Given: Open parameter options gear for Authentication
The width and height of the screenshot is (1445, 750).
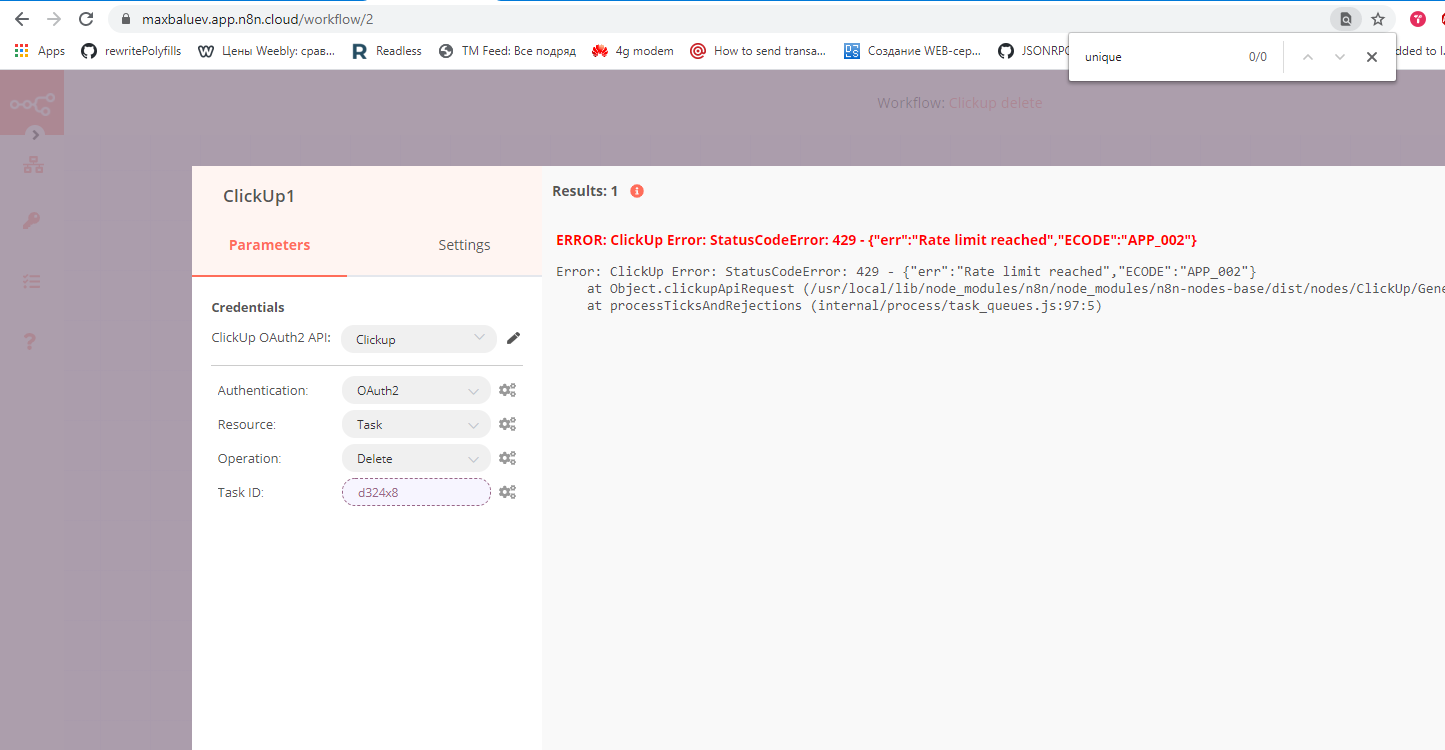Looking at the screenshot, I should click(508, 390).
